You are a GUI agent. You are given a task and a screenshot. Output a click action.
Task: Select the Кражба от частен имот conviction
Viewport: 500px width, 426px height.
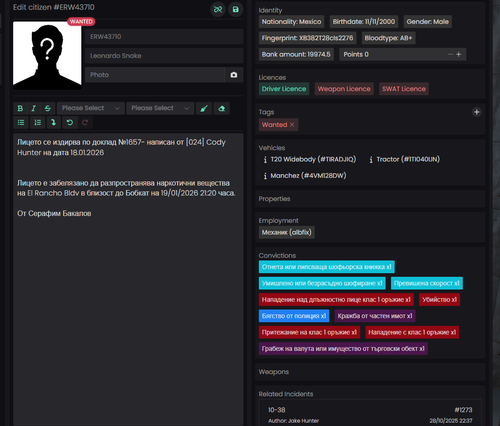375,316
